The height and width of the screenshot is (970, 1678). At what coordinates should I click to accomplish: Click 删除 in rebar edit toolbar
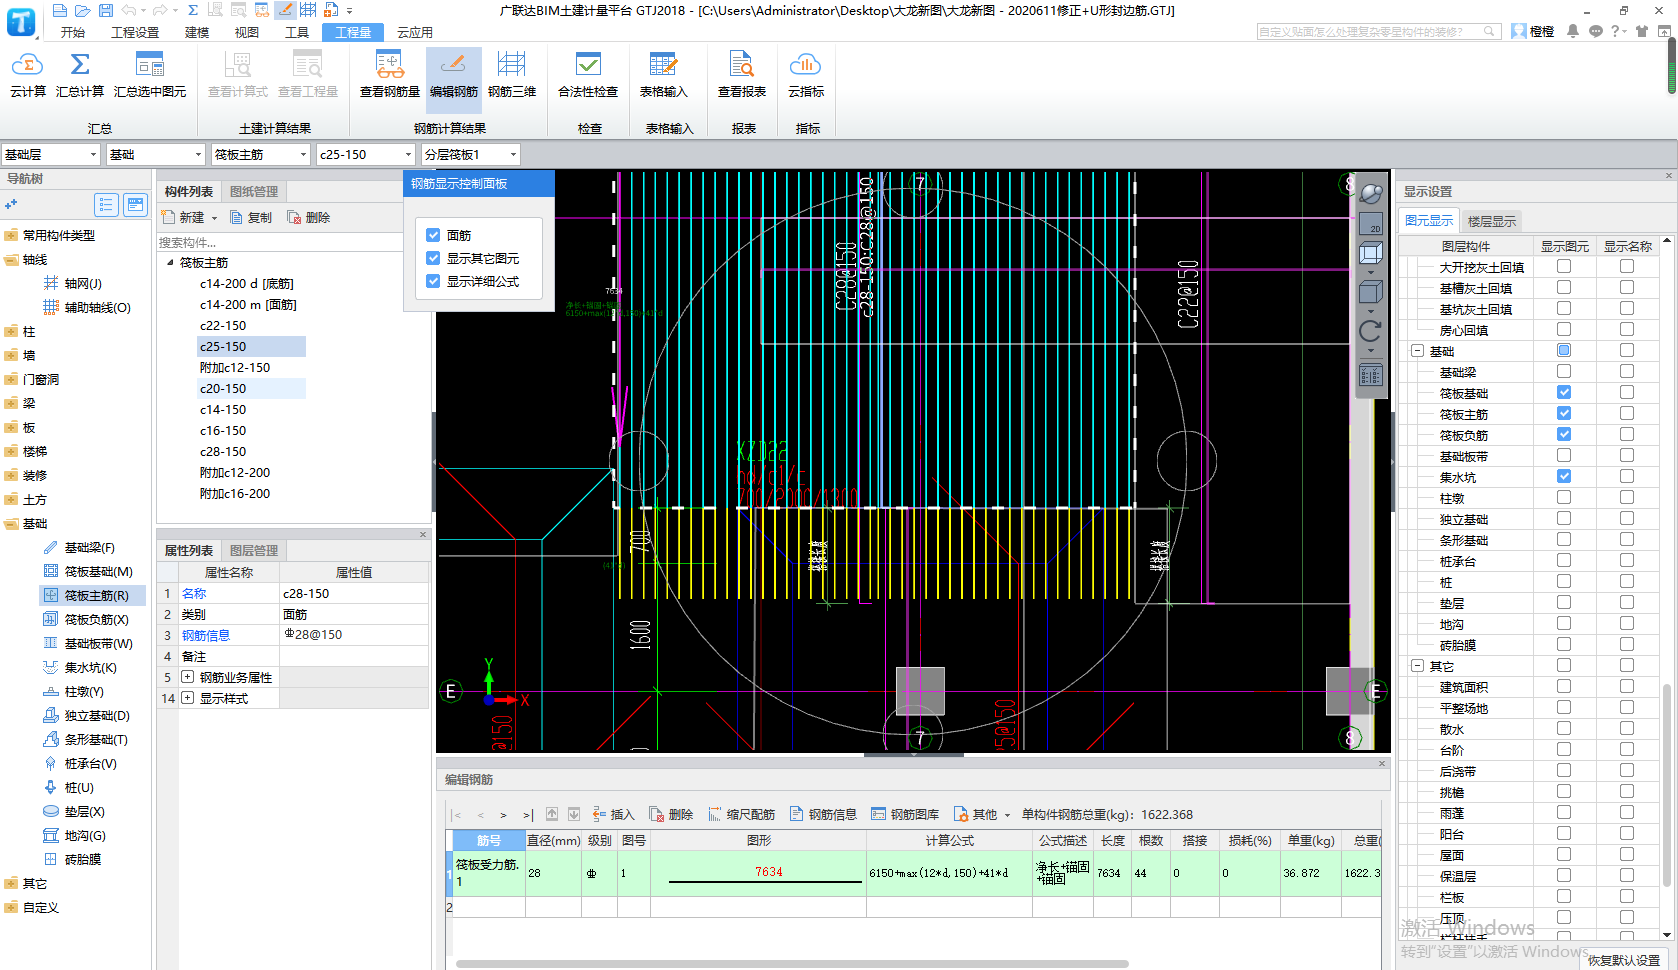[x=671, y=814]
